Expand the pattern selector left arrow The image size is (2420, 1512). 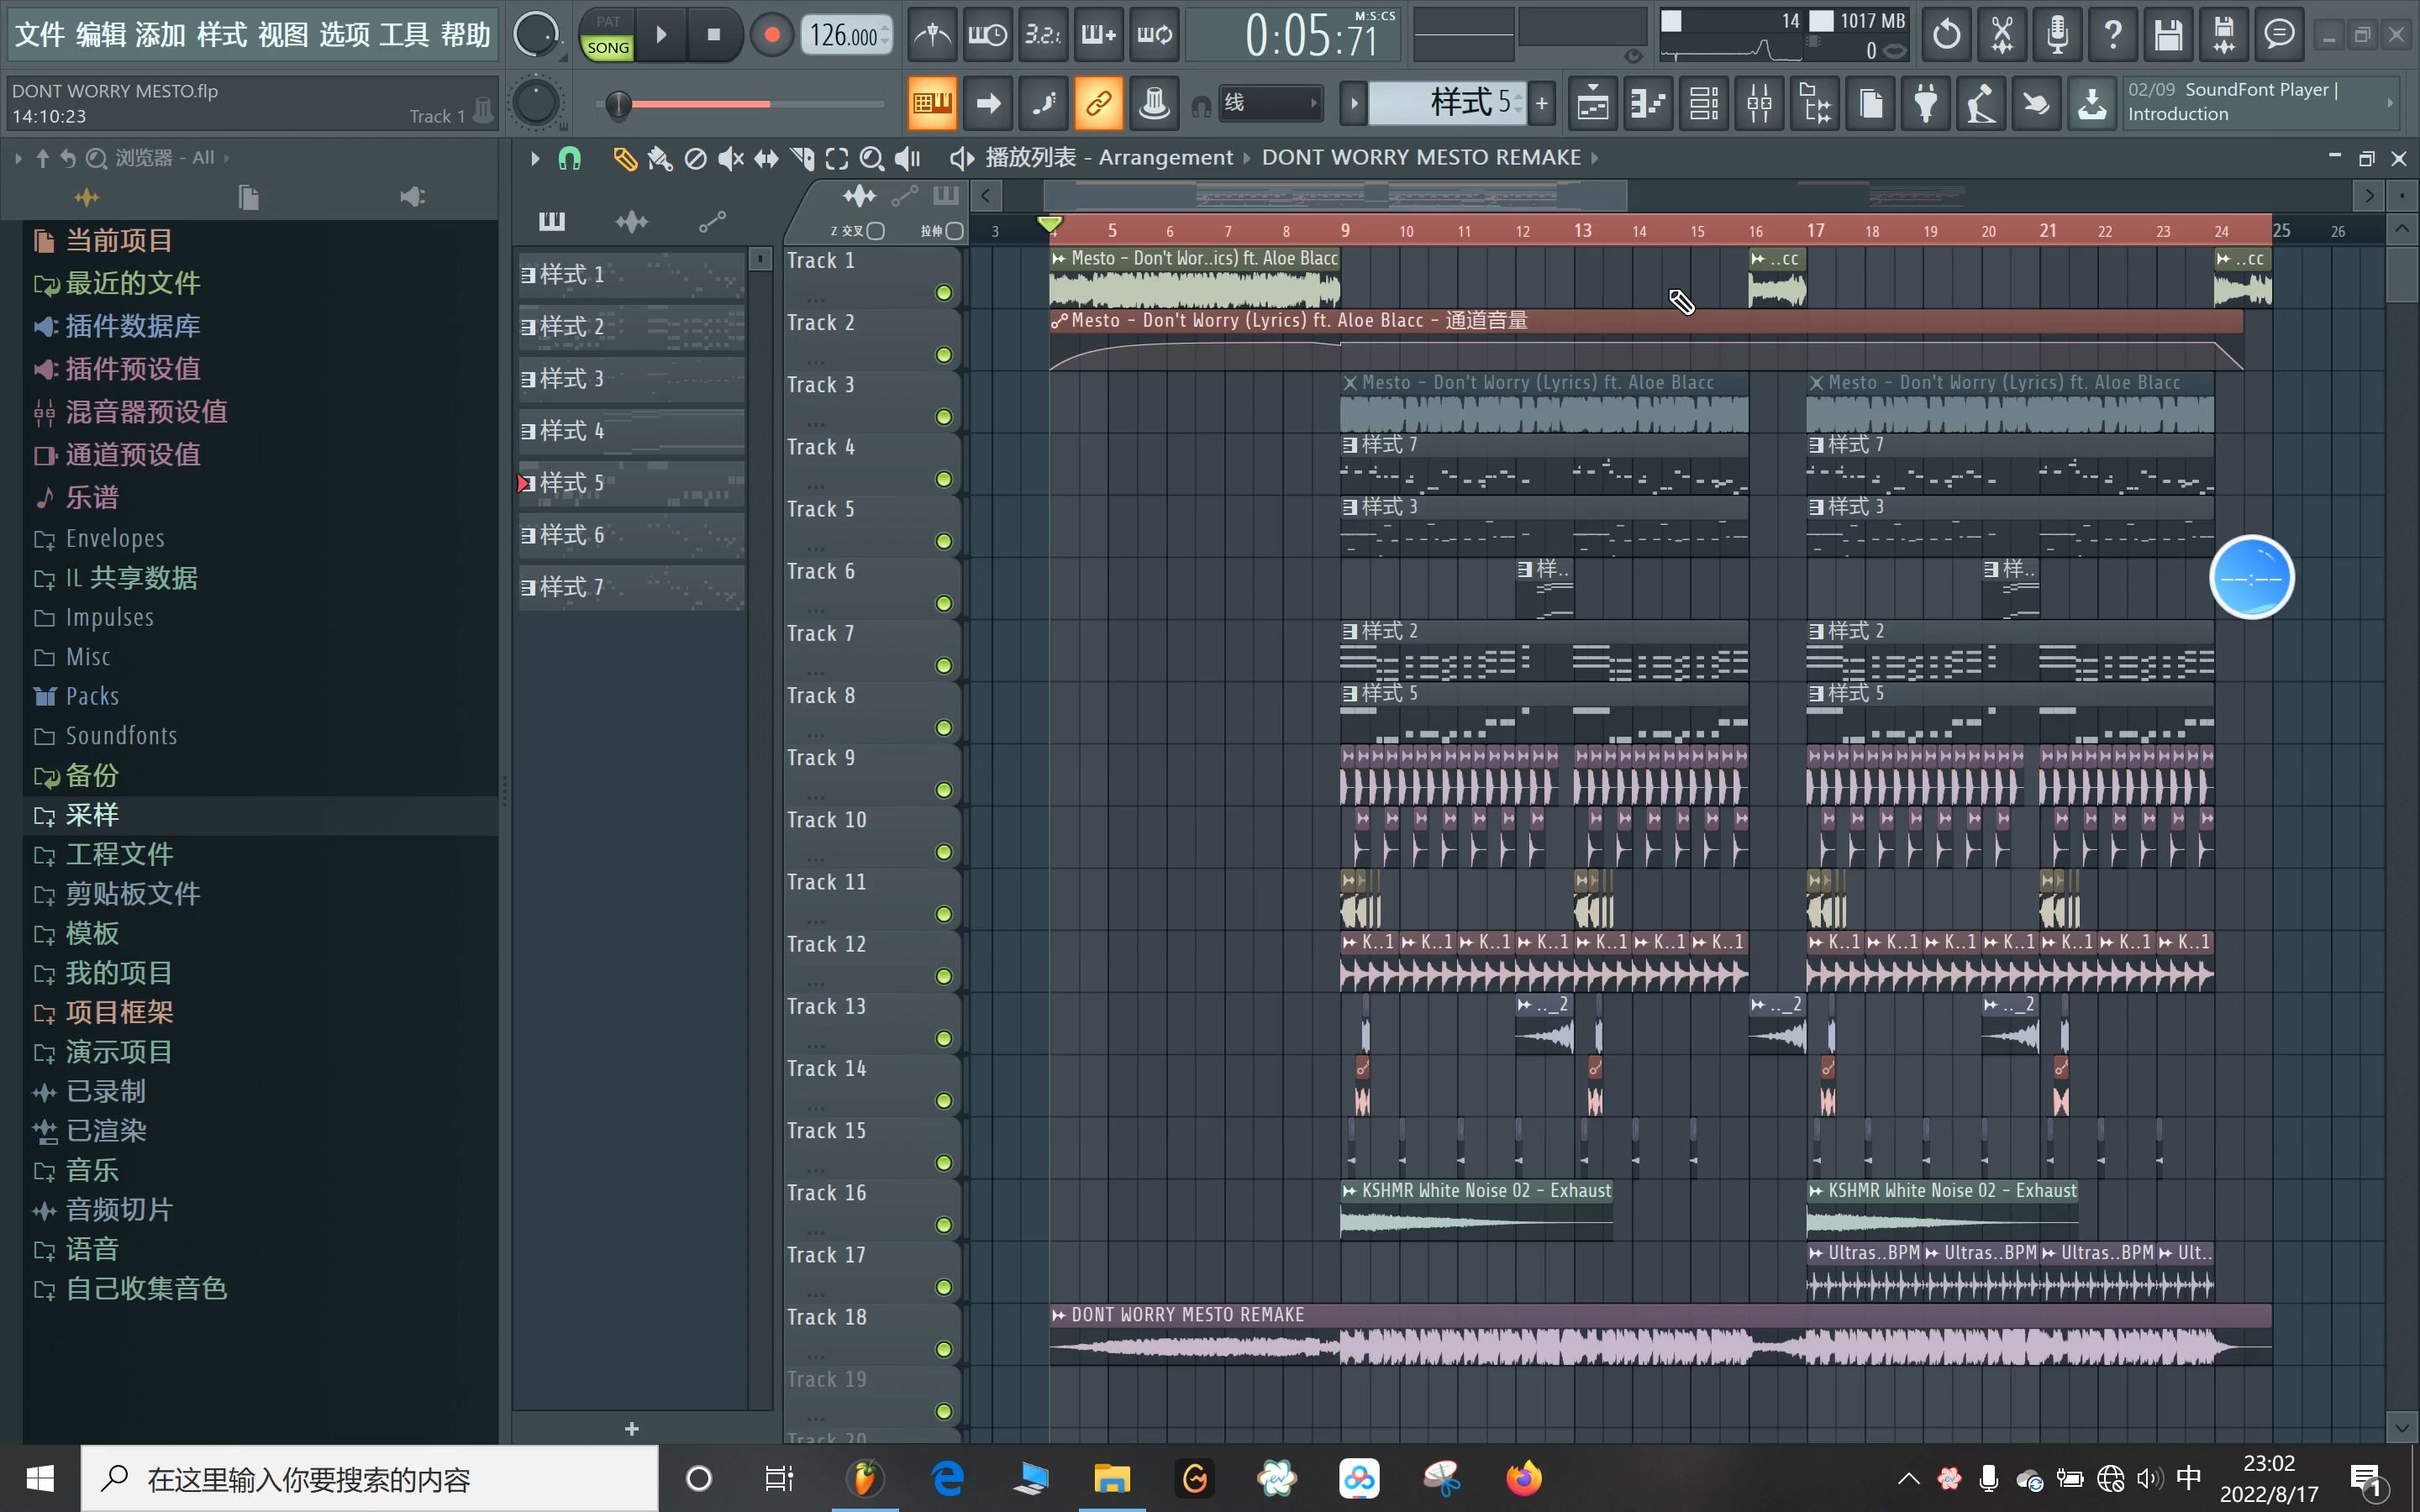pyautogui.click(x=1353, y=103)
